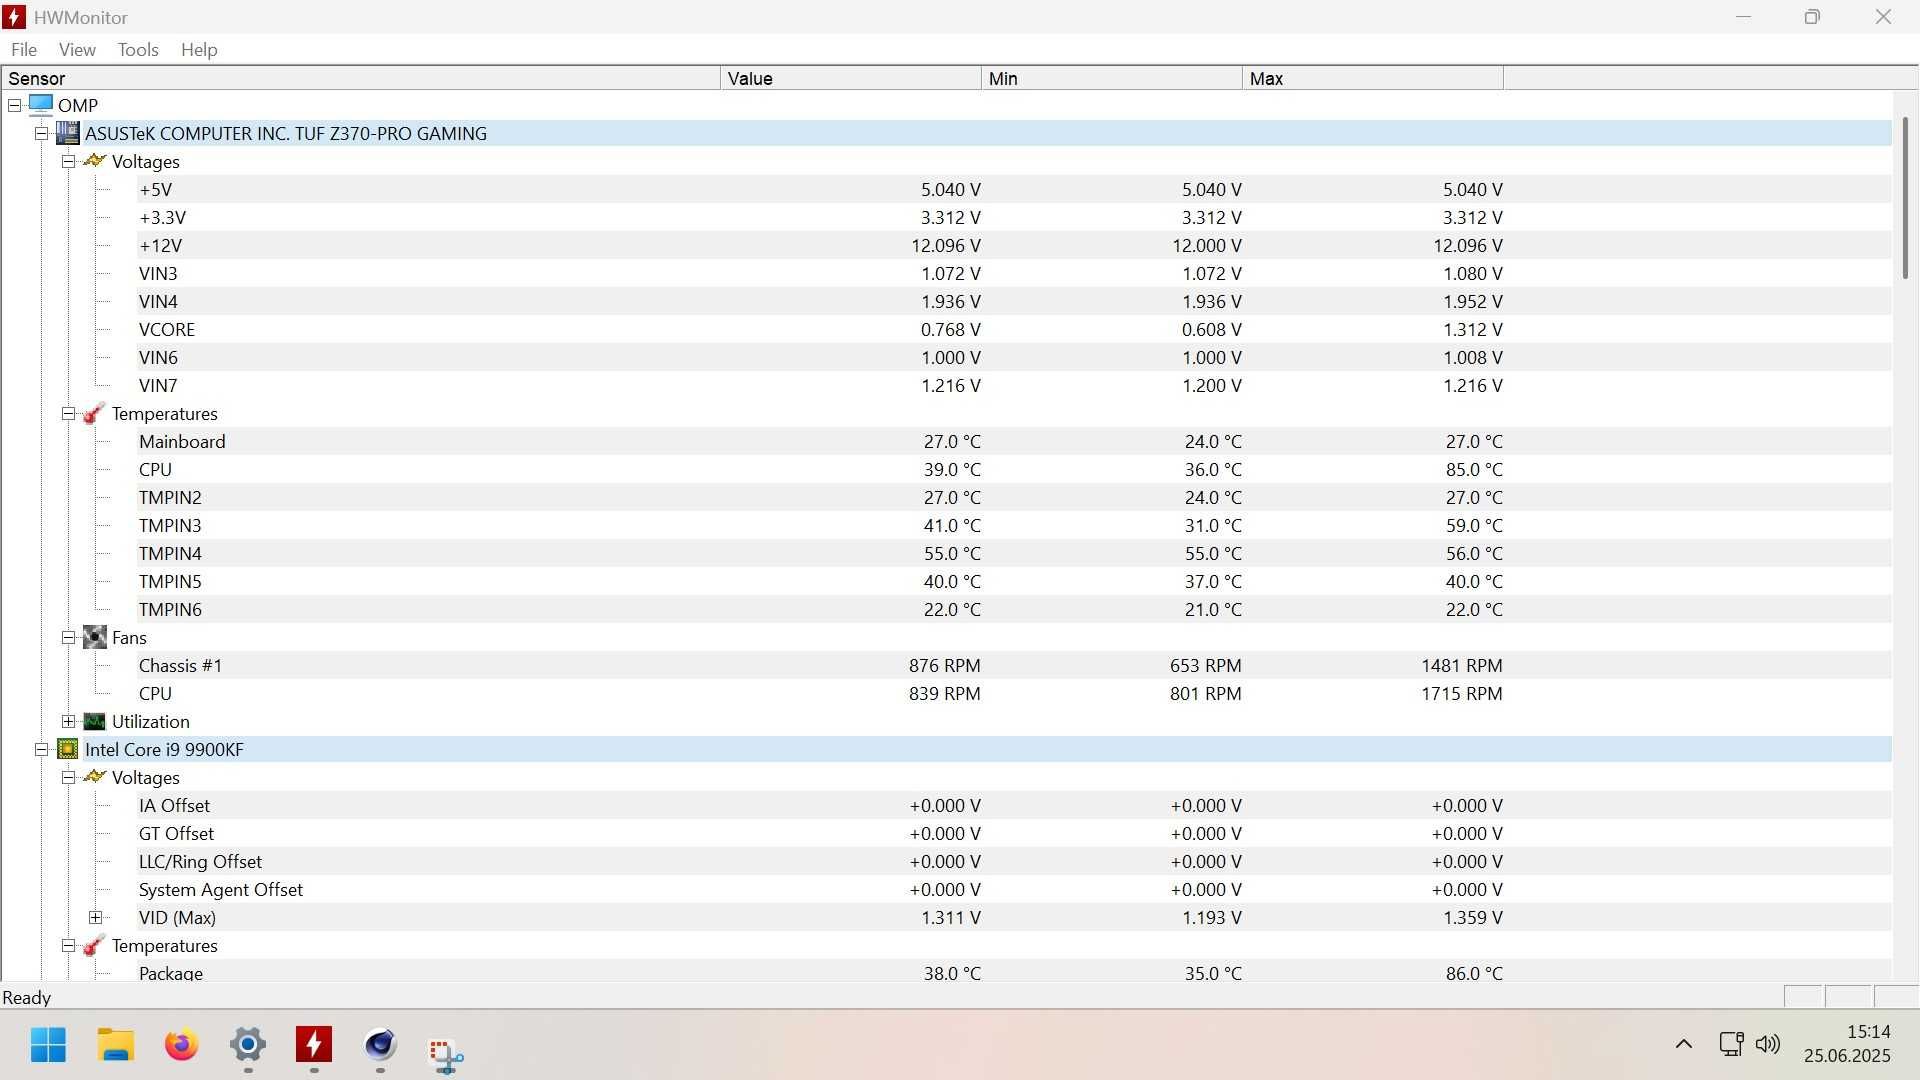
Task: Click the Min column header
Action: pos(1111,78)
